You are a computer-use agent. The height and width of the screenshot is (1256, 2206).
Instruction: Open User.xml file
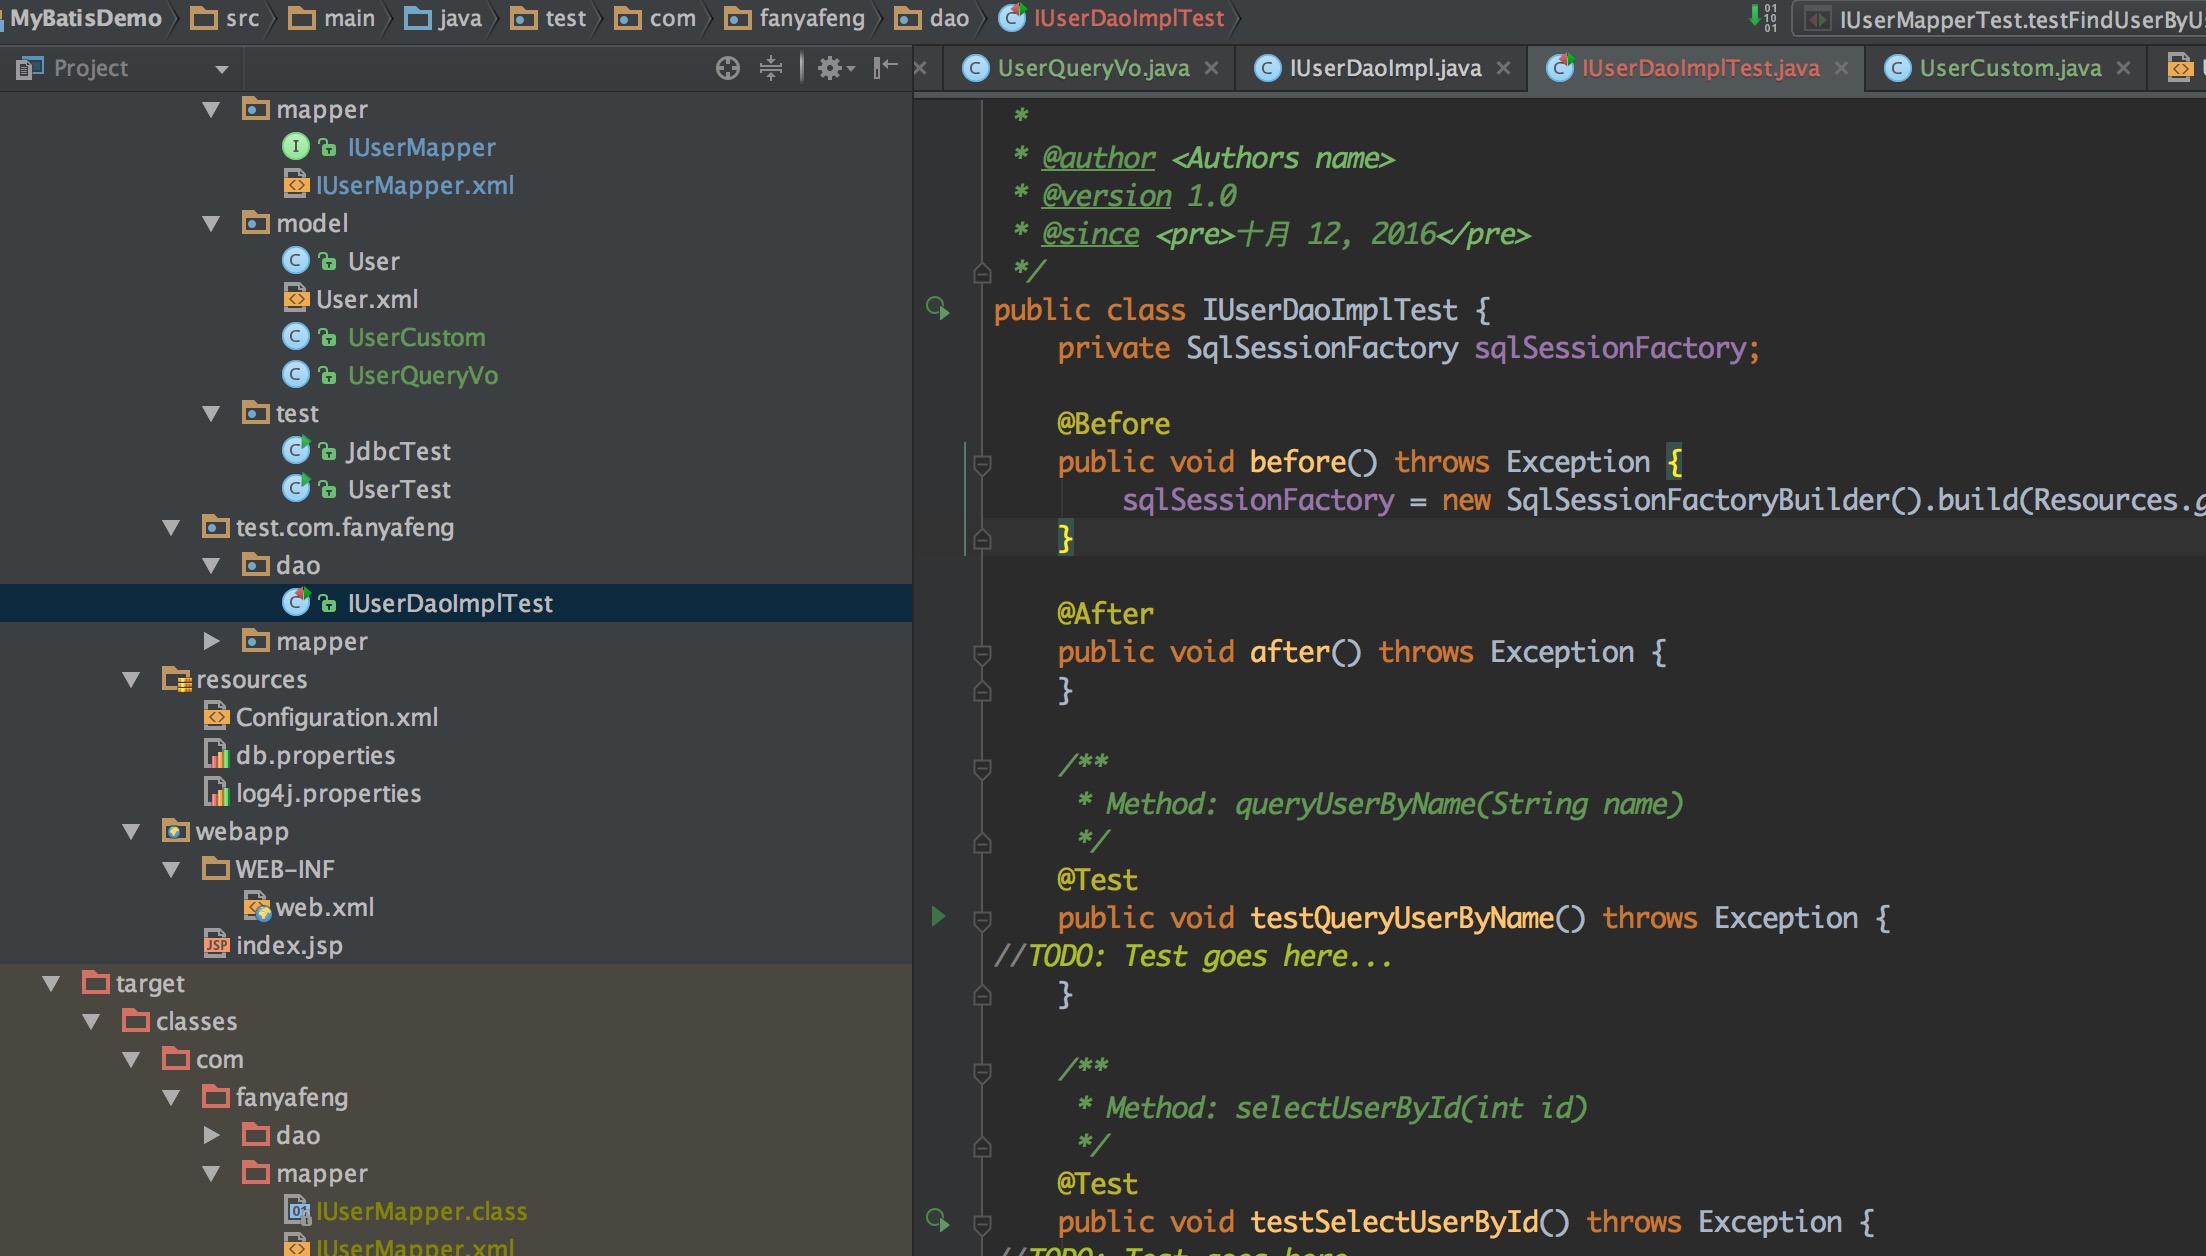(x=367, y=299)
